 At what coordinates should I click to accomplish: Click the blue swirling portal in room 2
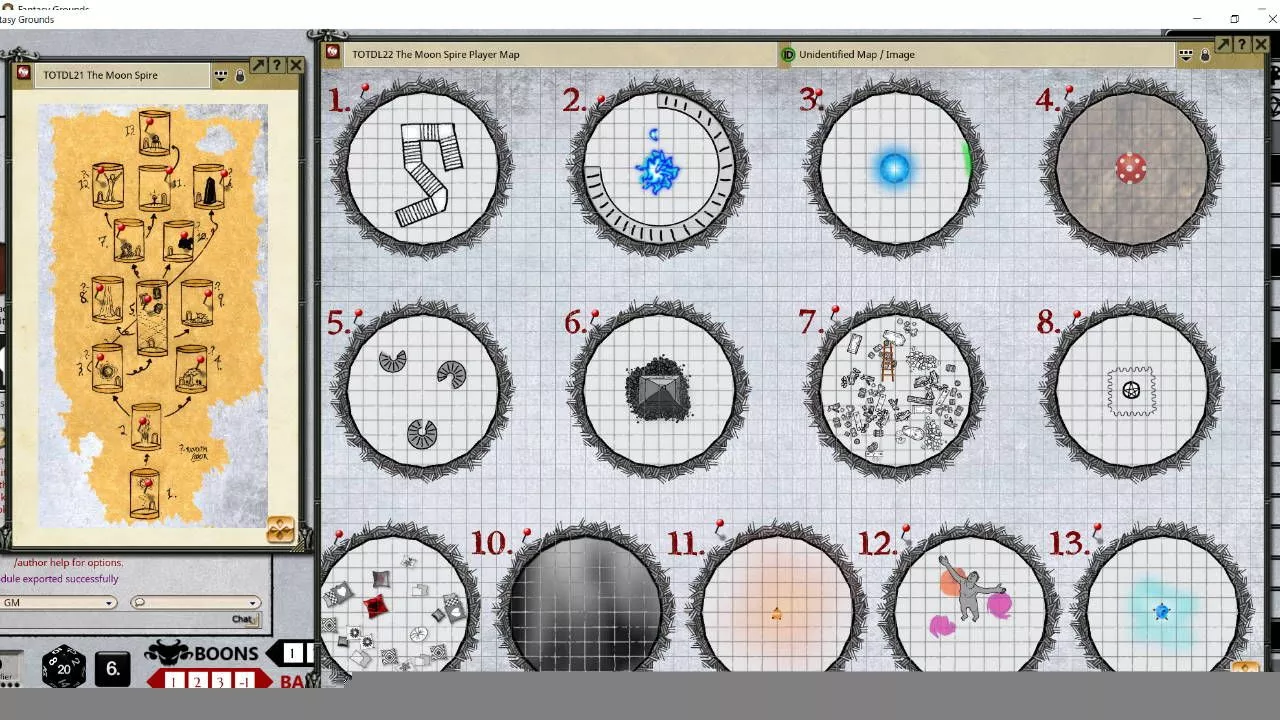(x=657, y=172)
